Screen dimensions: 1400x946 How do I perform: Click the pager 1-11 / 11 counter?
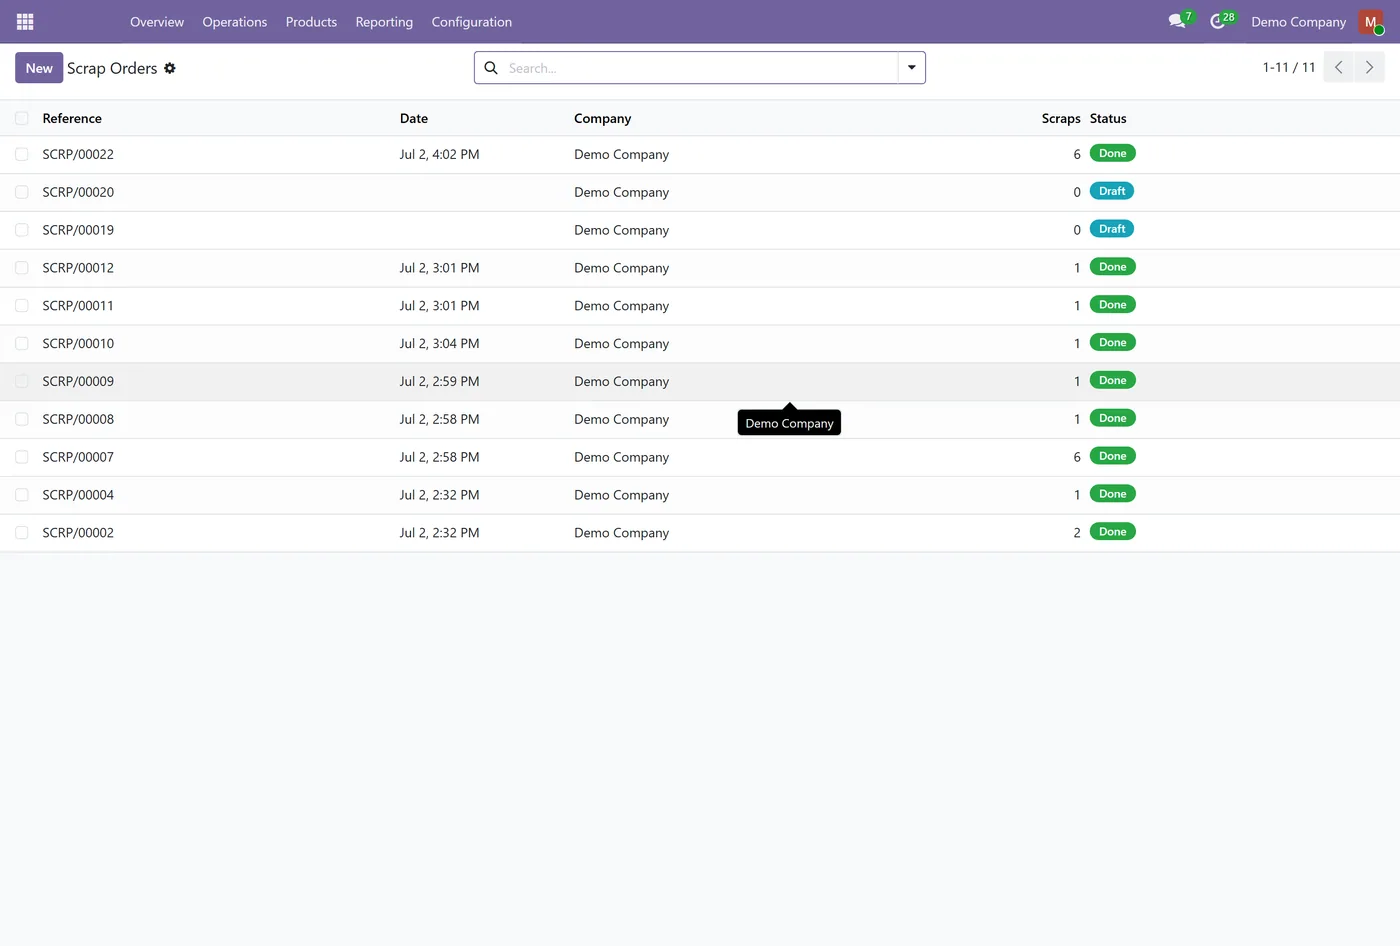[x=1289, y=67]
